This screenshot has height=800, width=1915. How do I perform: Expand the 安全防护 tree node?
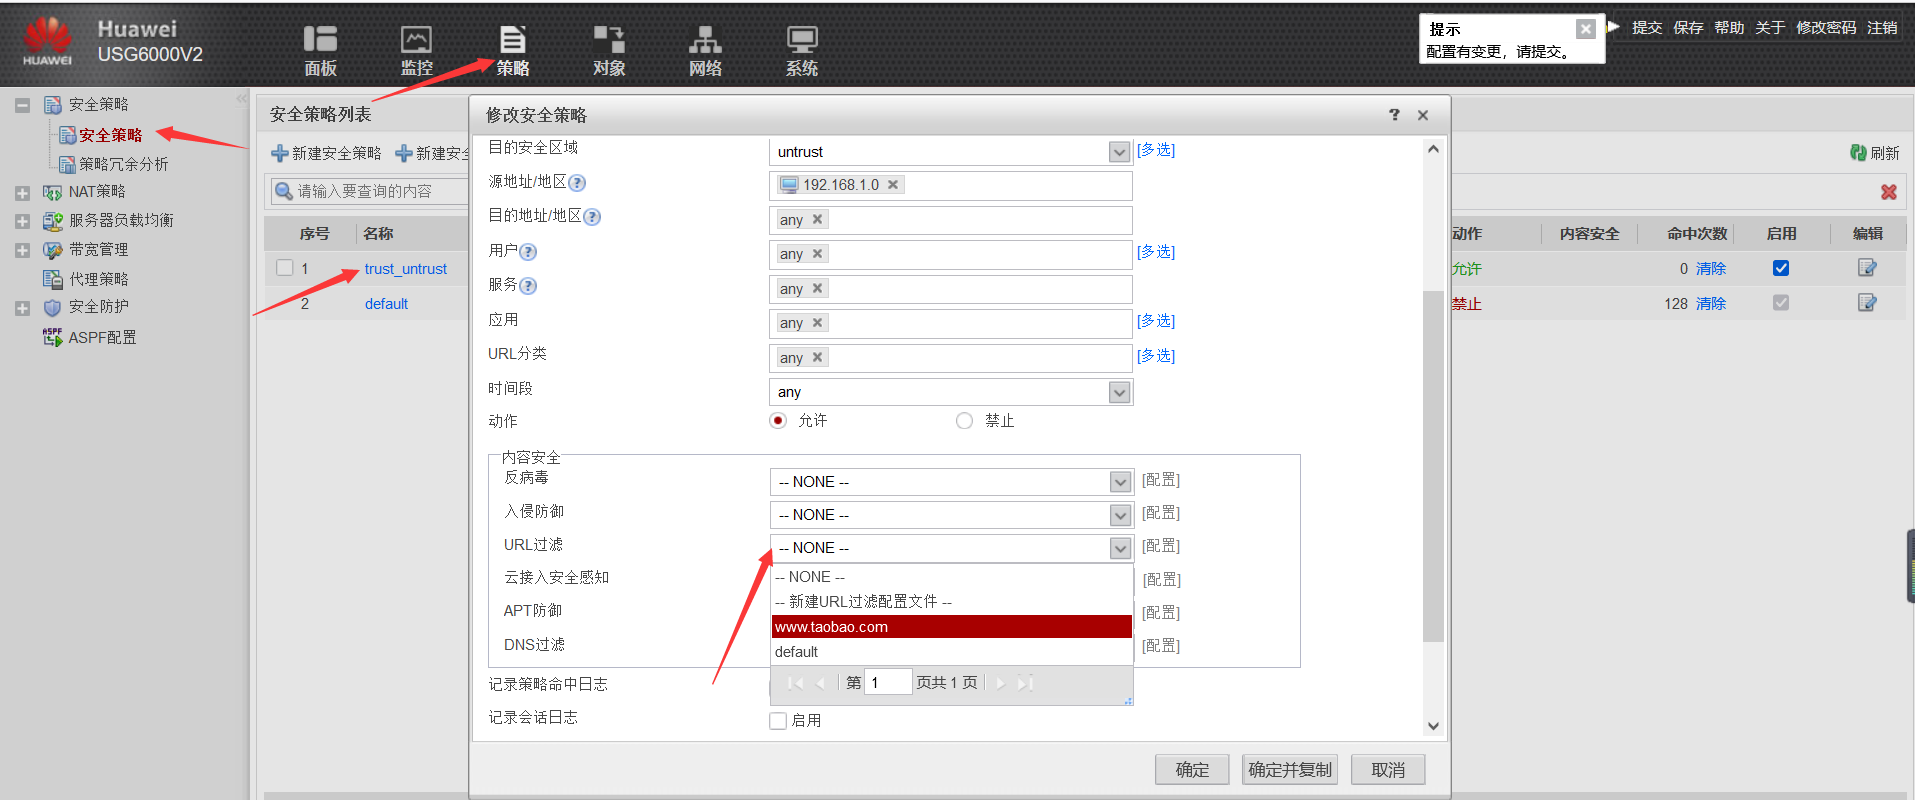pyautogui.click(x=22, y=309)
